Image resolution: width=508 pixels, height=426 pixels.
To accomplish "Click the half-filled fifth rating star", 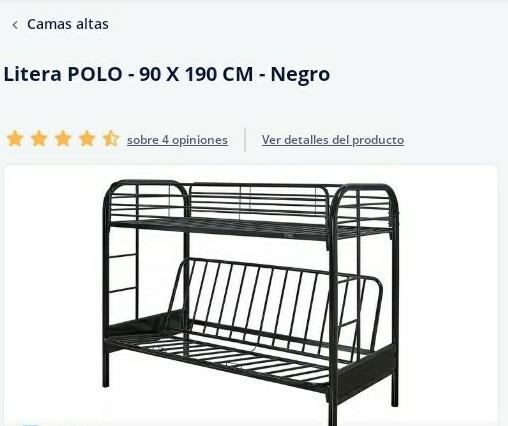I will [x=111, y=139].
